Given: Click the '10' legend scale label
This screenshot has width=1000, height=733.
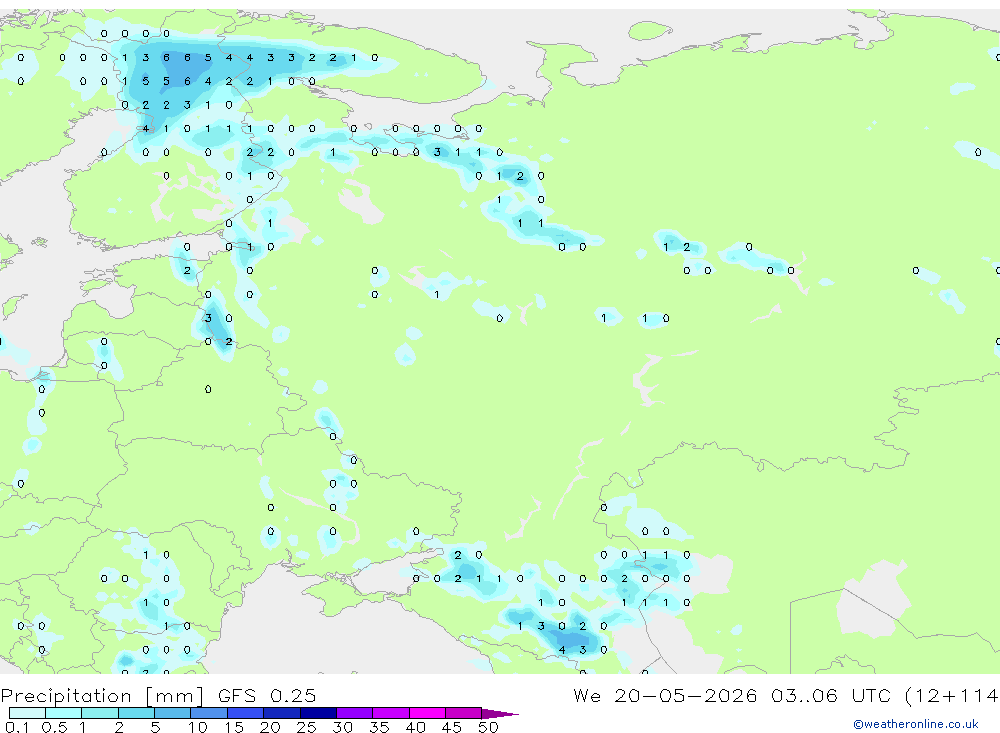Looking at the screenshot, I should 198,727.
